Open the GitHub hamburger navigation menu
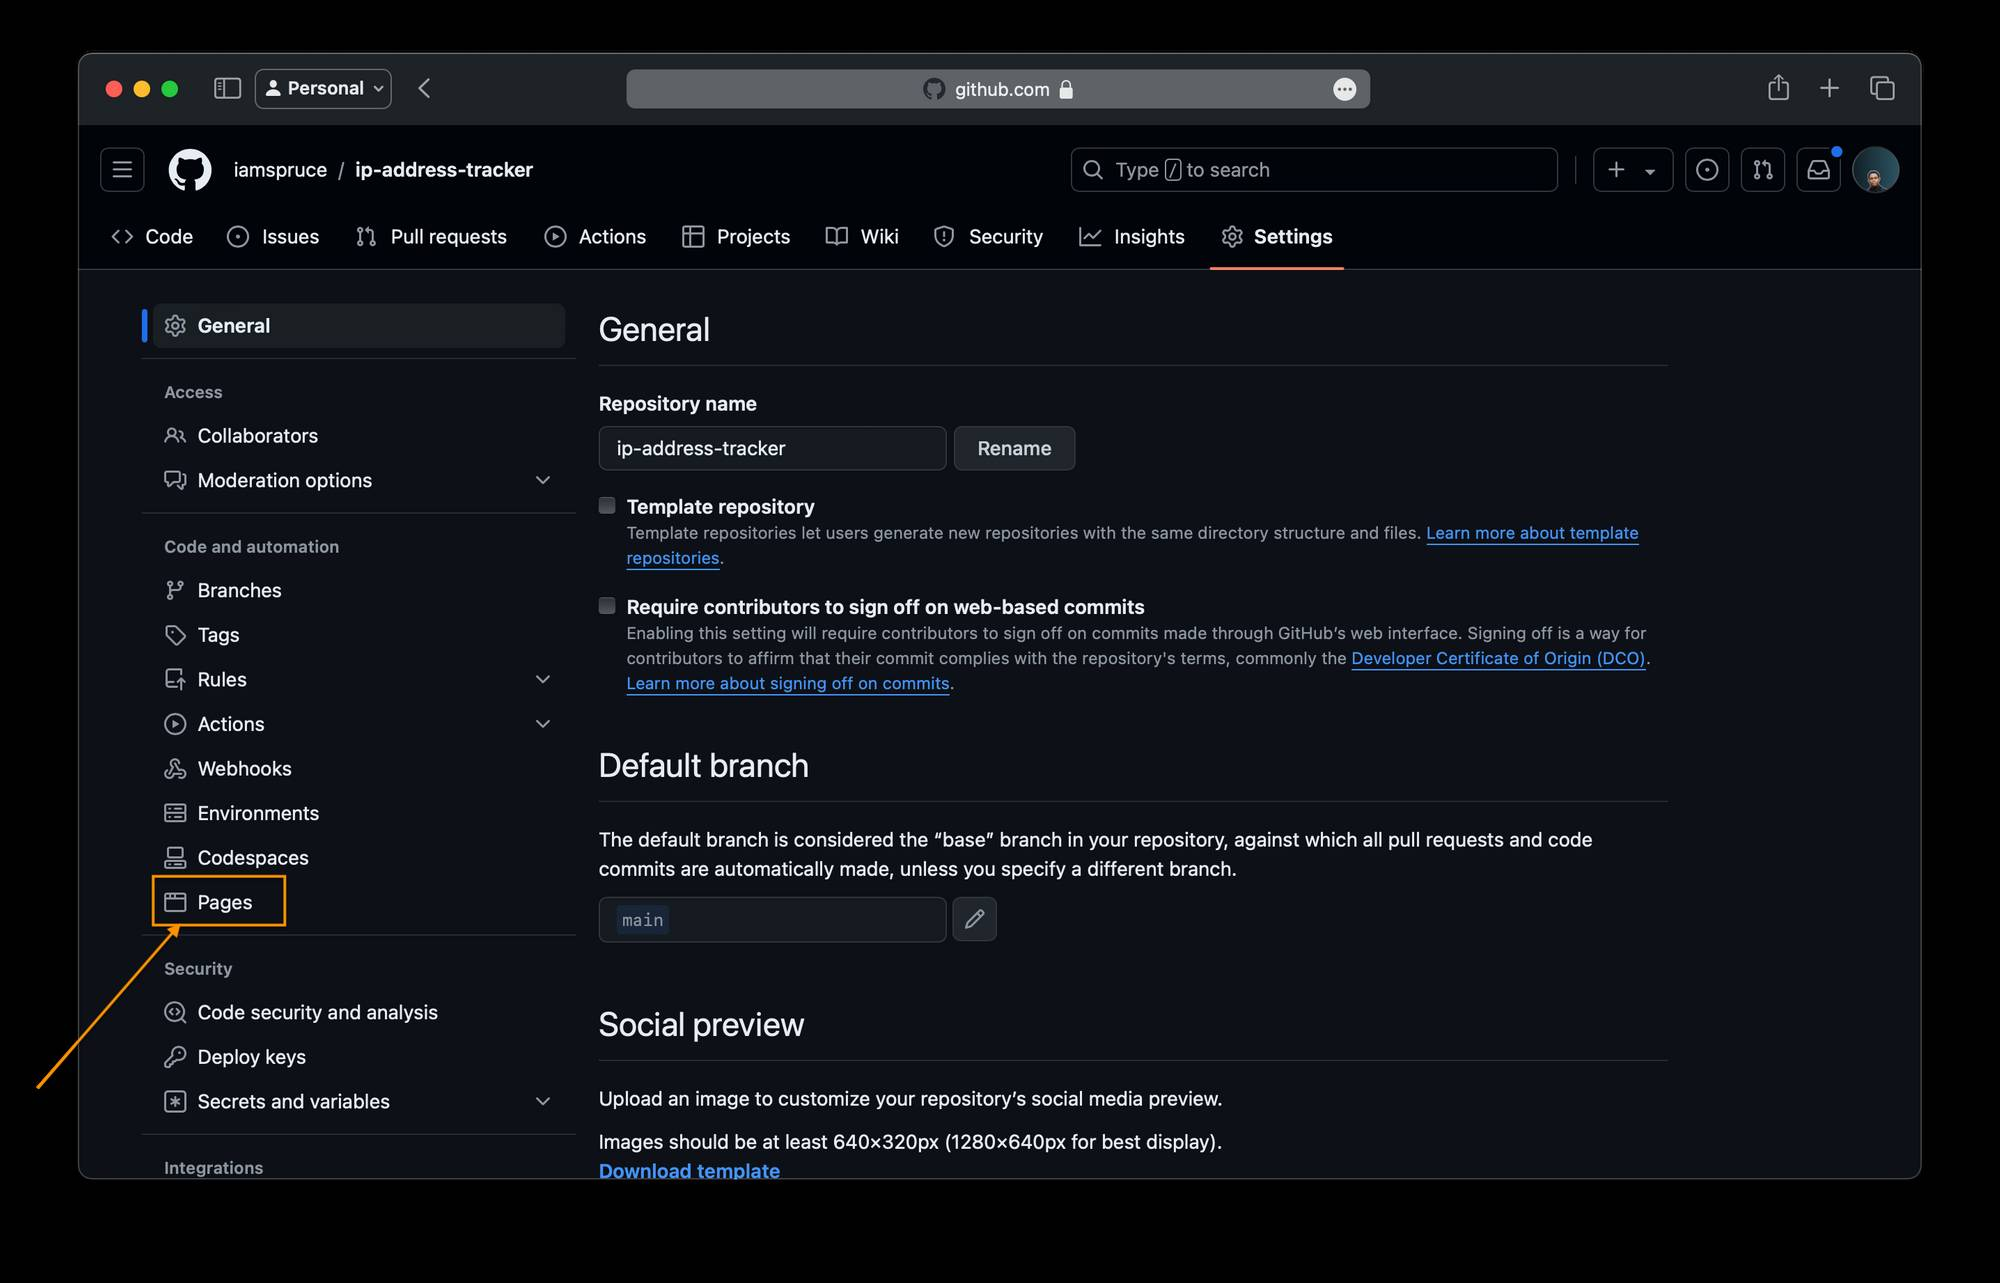The width and height of the screenshot is (2000, 1283). [x=122, y=170]
